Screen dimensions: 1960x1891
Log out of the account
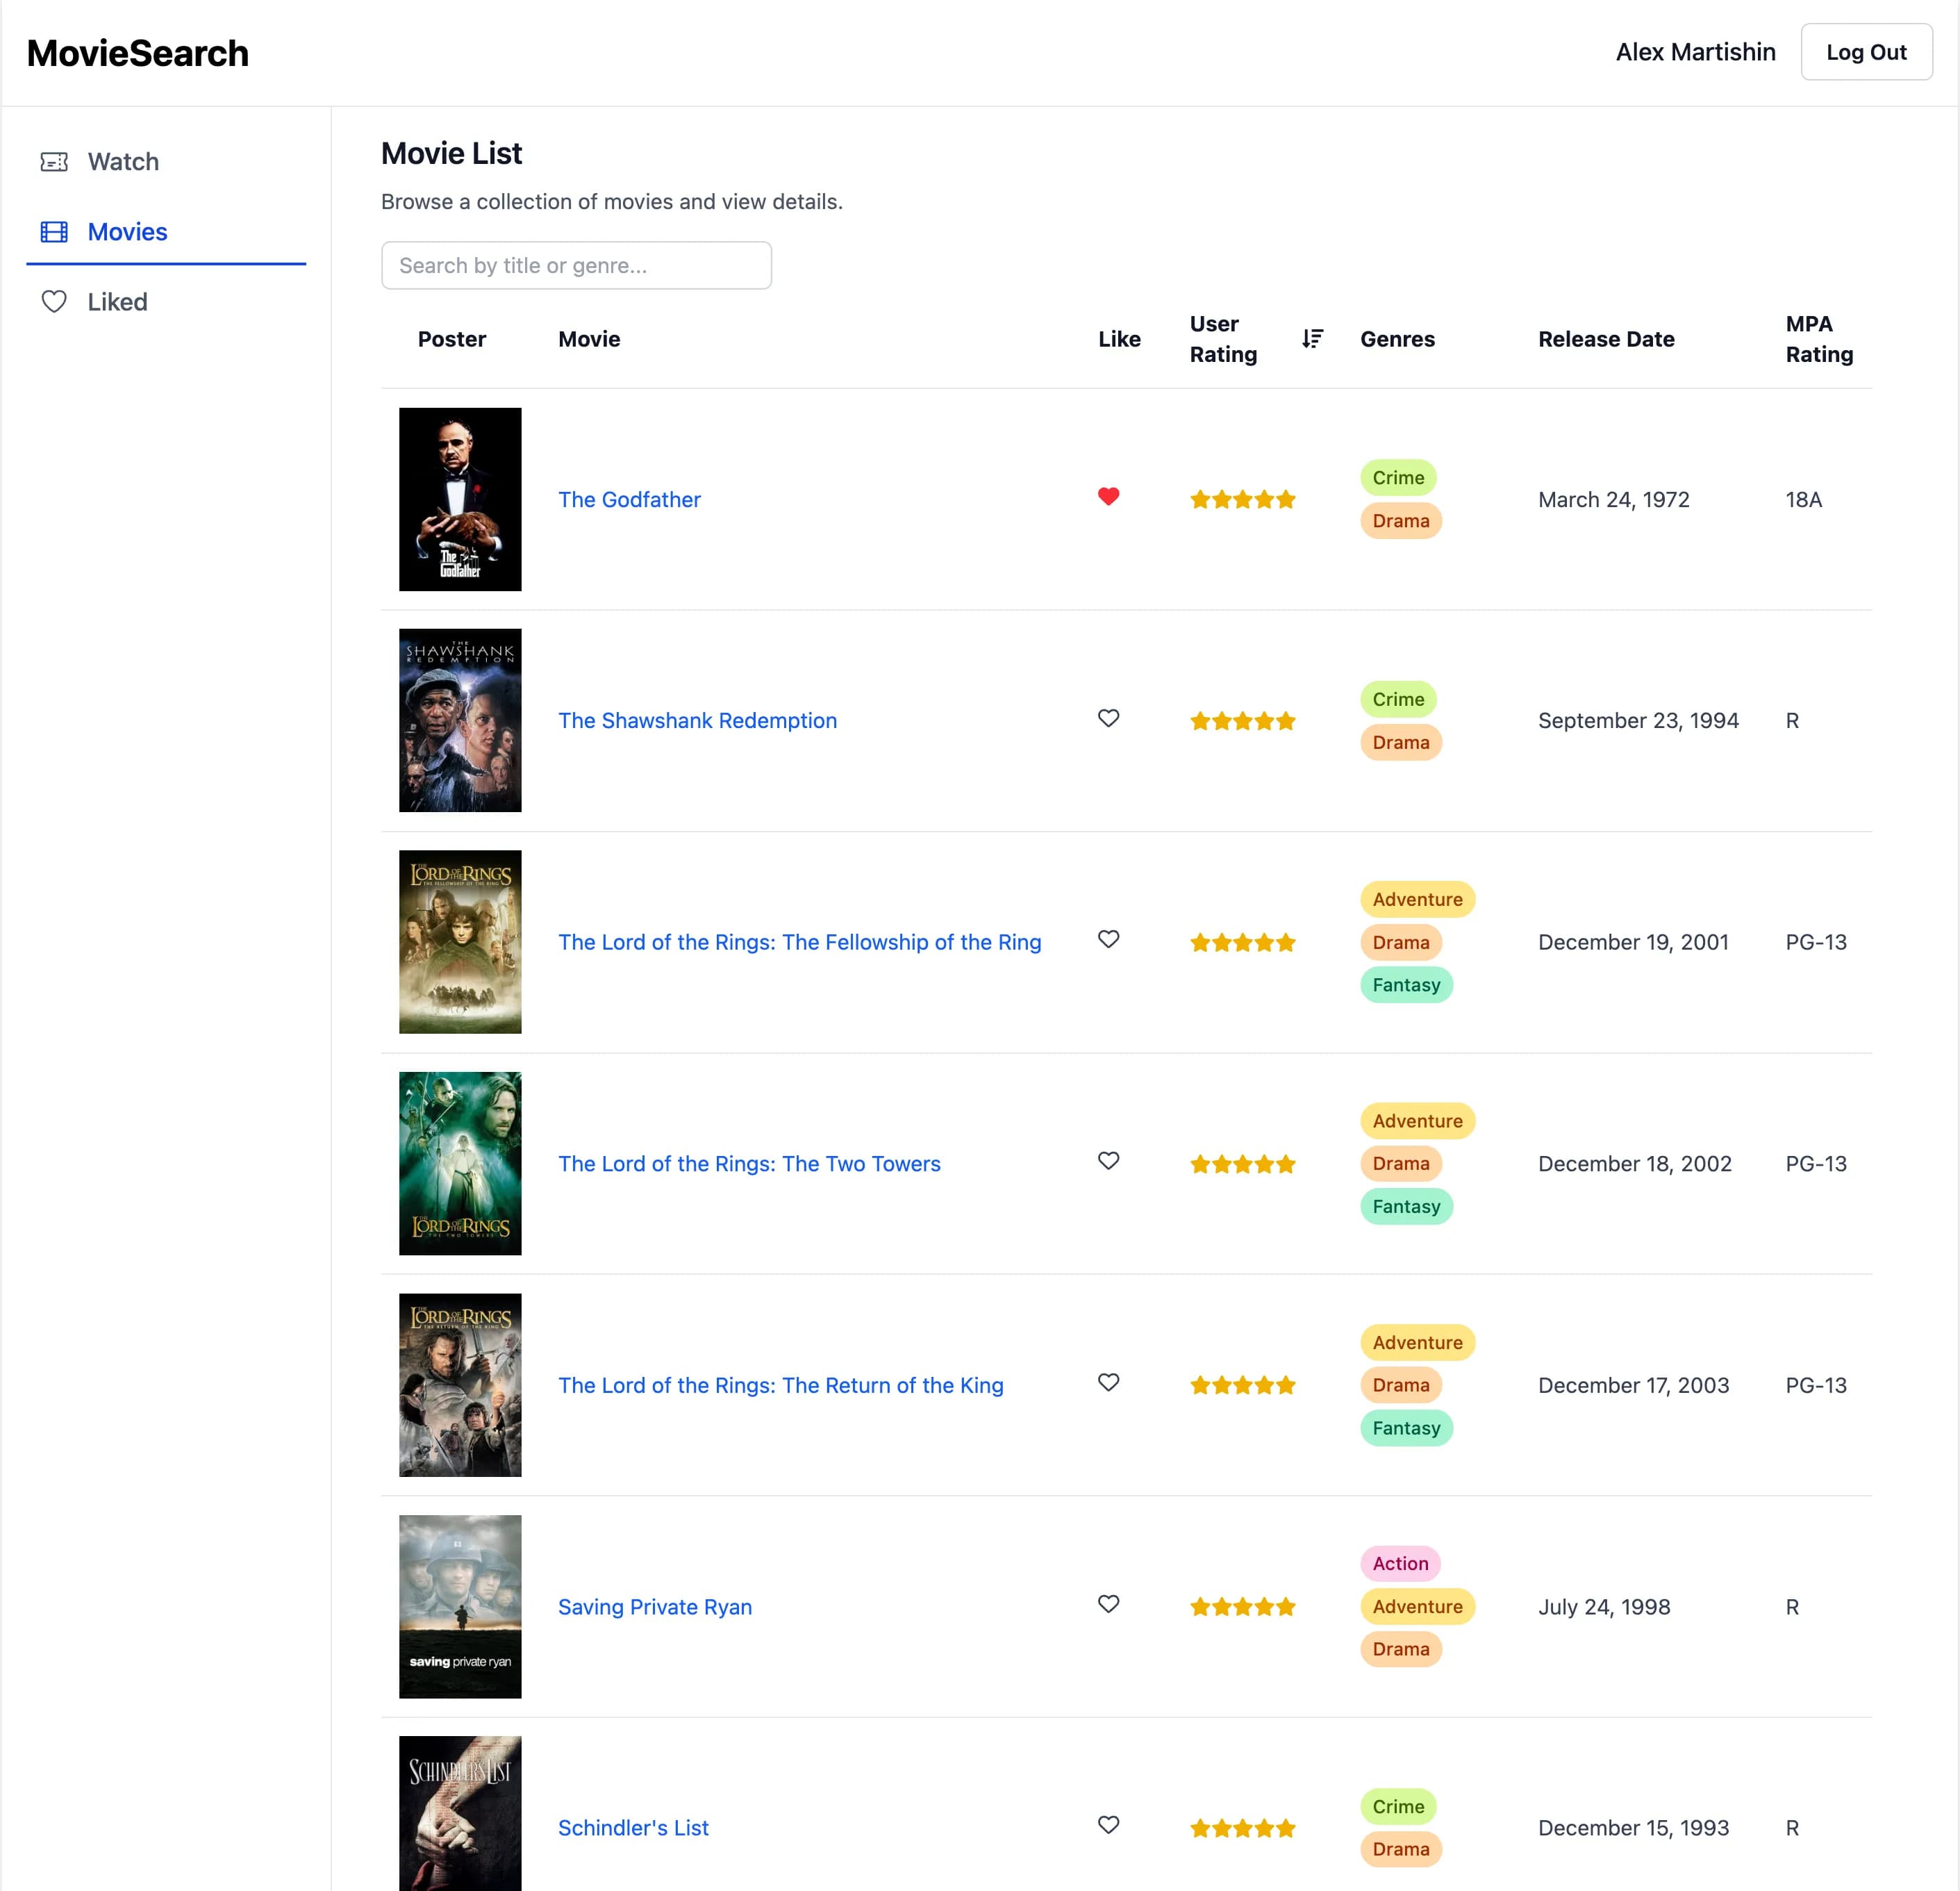1866,52
